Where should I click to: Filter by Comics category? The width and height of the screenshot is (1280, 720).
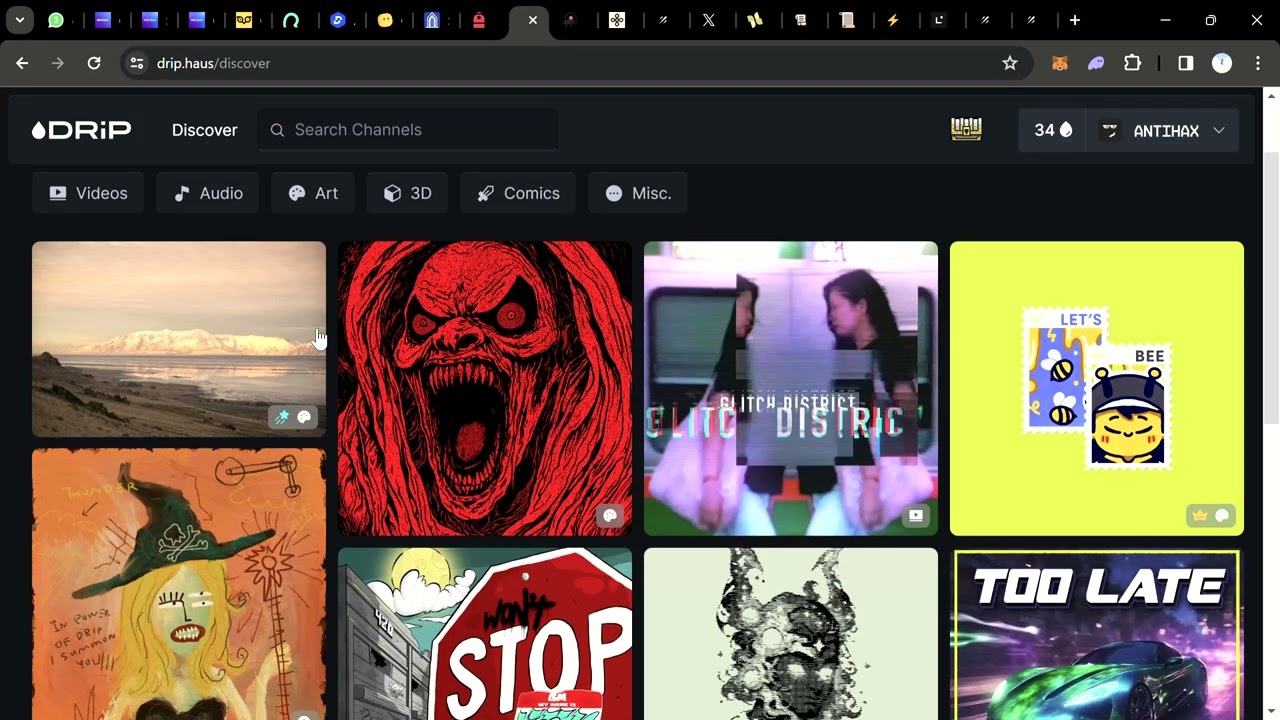[x=518, y=193]
